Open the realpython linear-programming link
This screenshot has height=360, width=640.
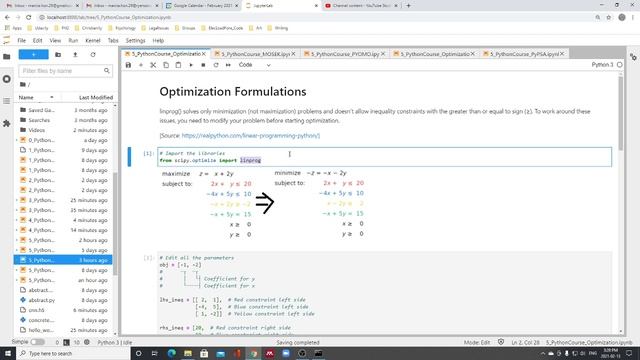coord(251,136)
